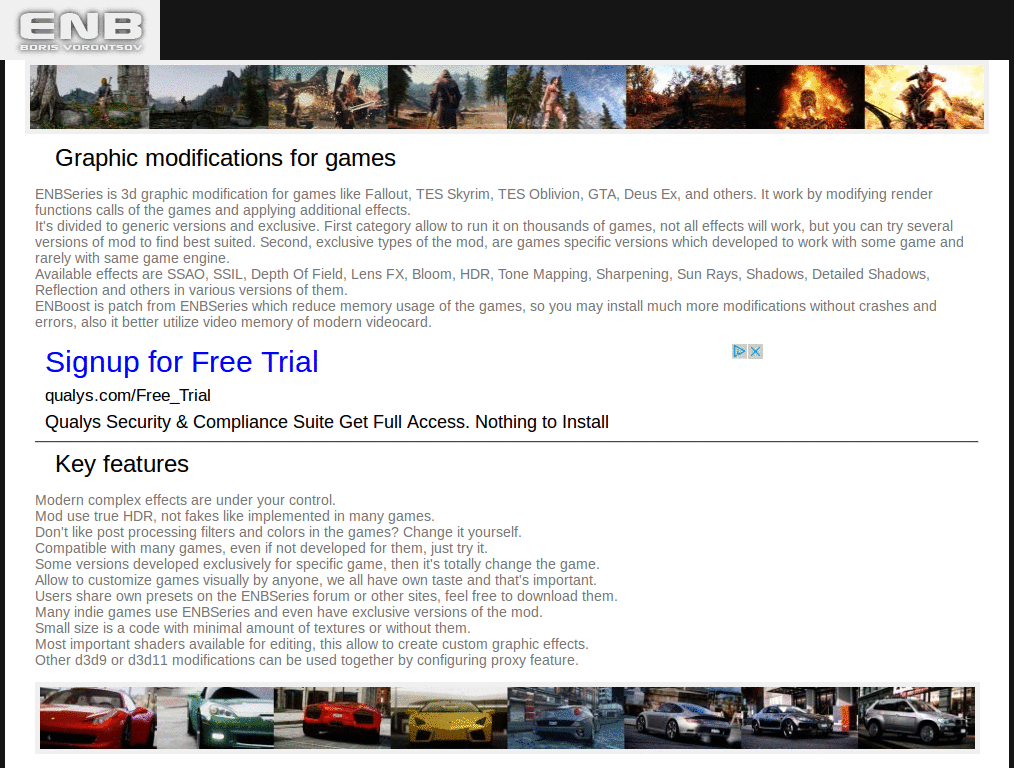Open the silver BMW coupe thumbnail
The height and width of the screenshot is (768, 1024).
799,718
